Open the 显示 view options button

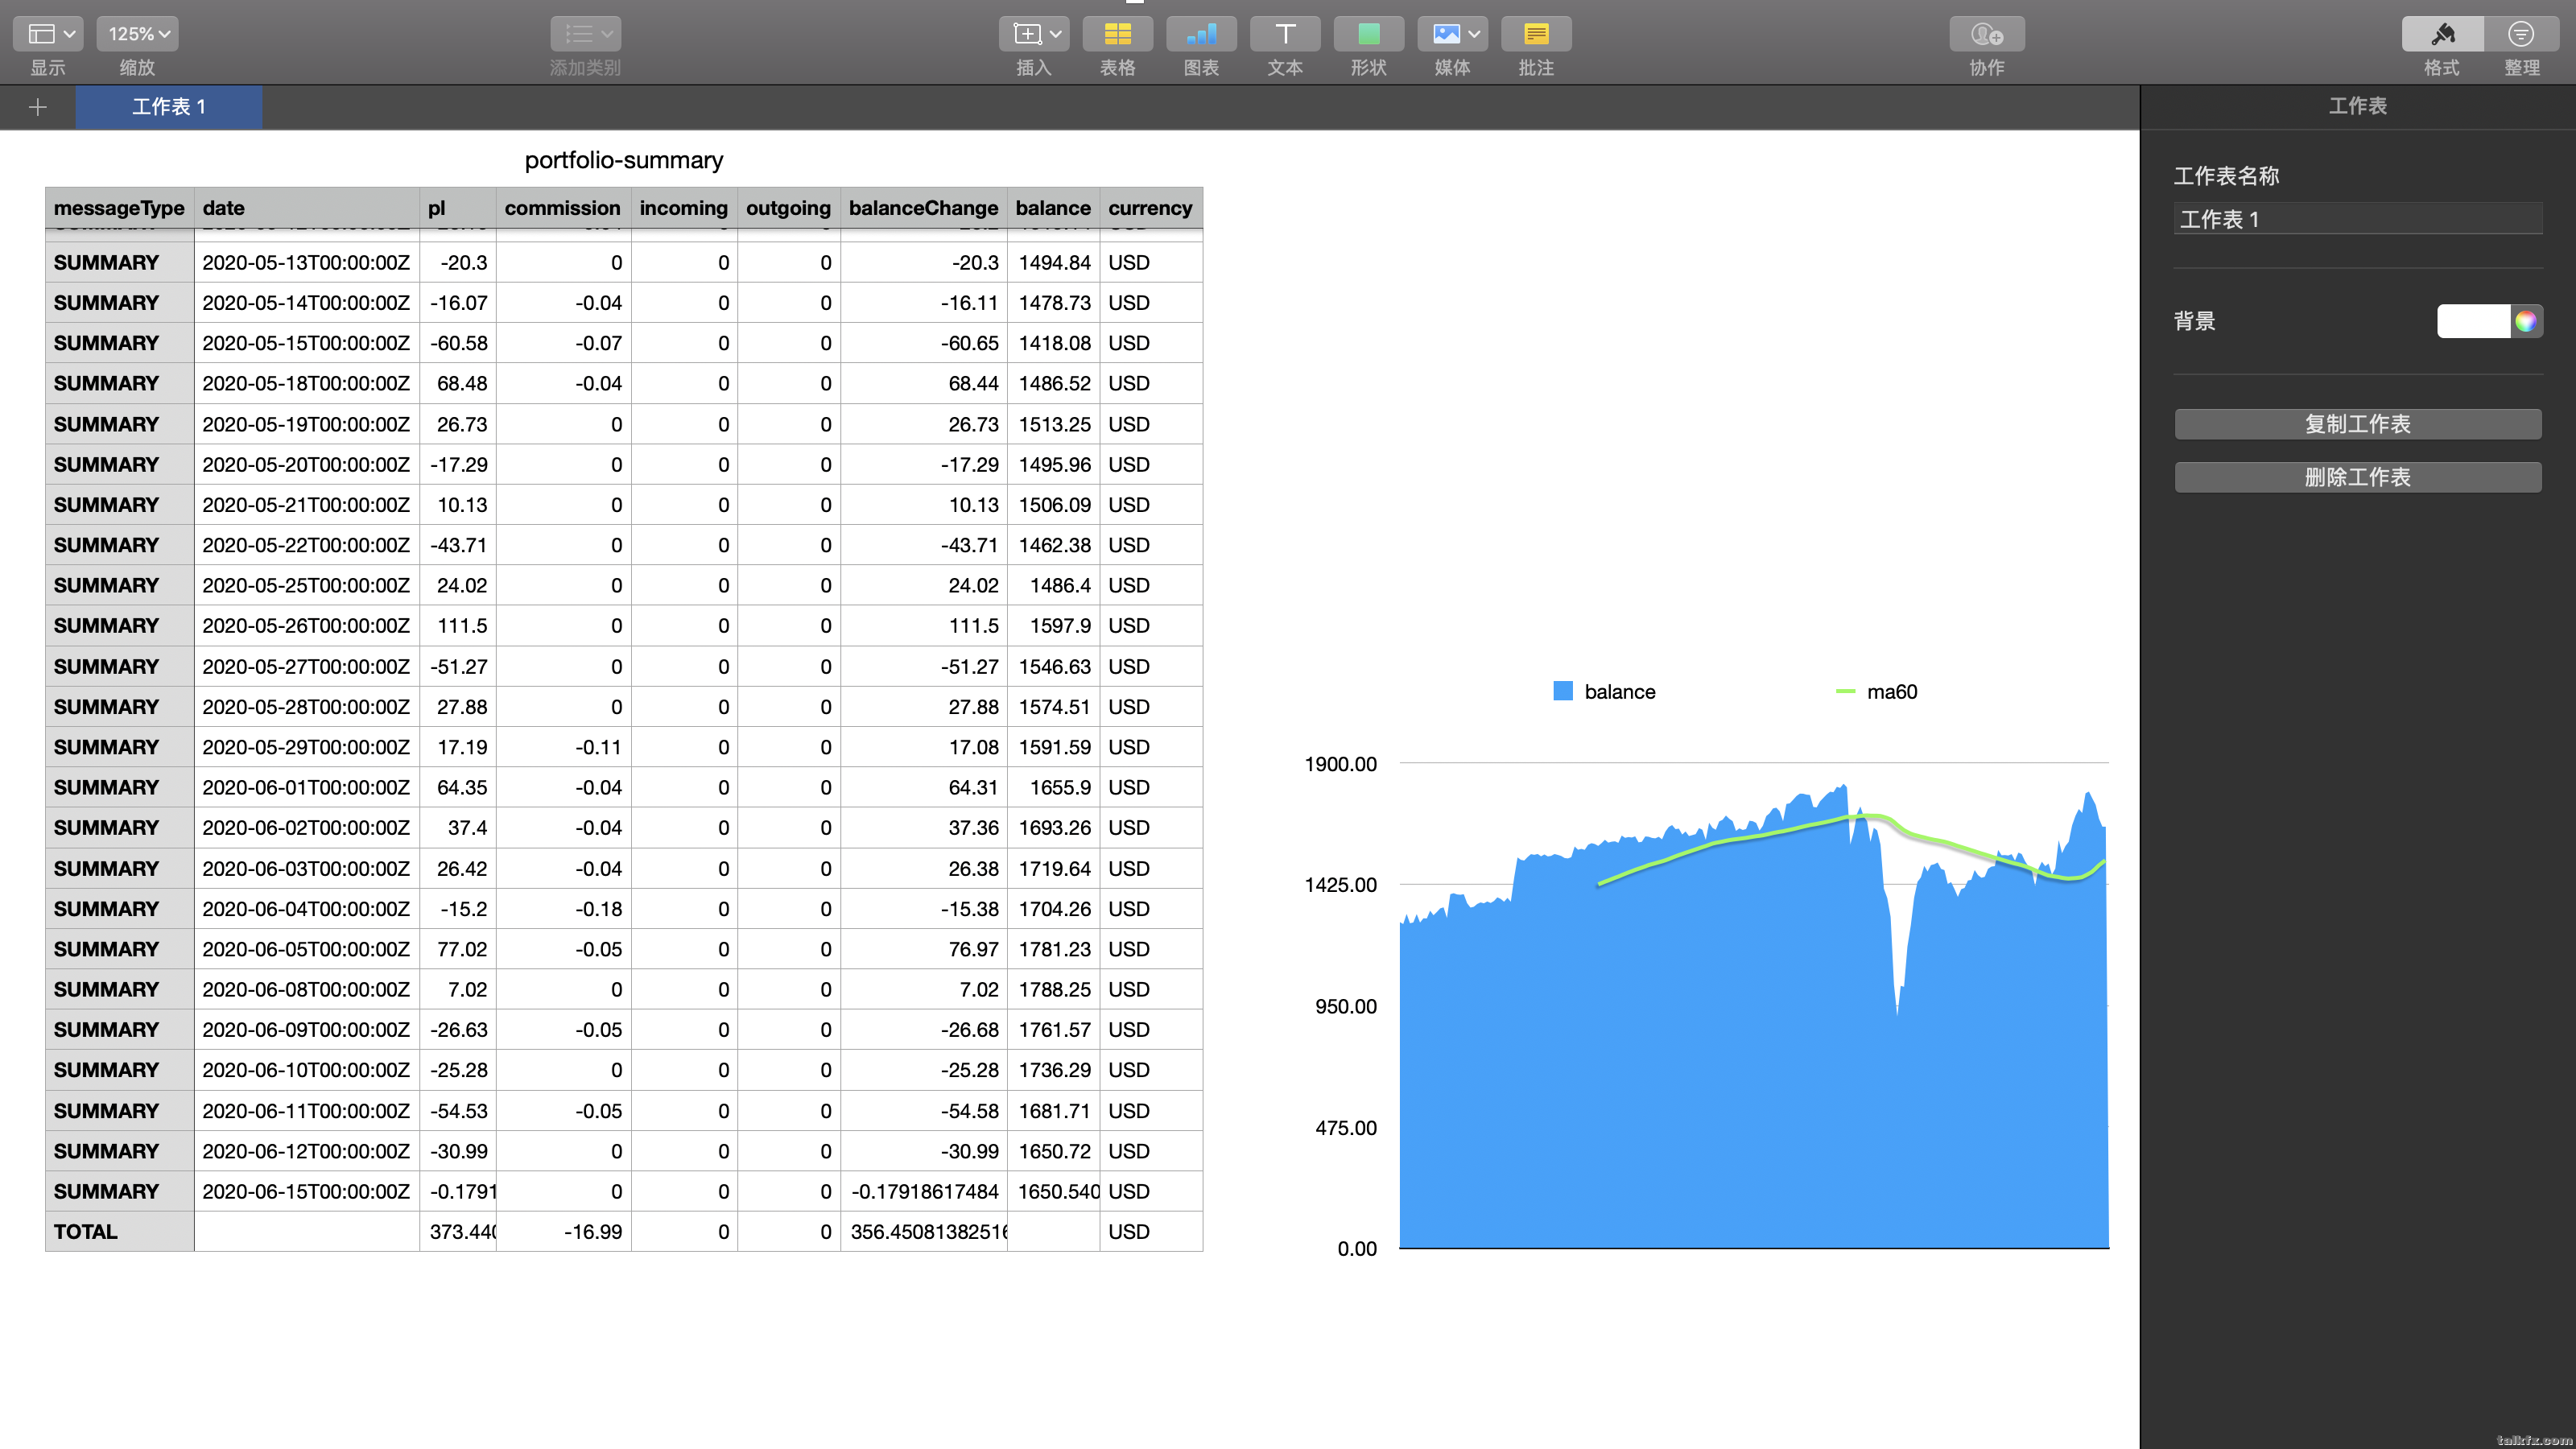point(48,34)
